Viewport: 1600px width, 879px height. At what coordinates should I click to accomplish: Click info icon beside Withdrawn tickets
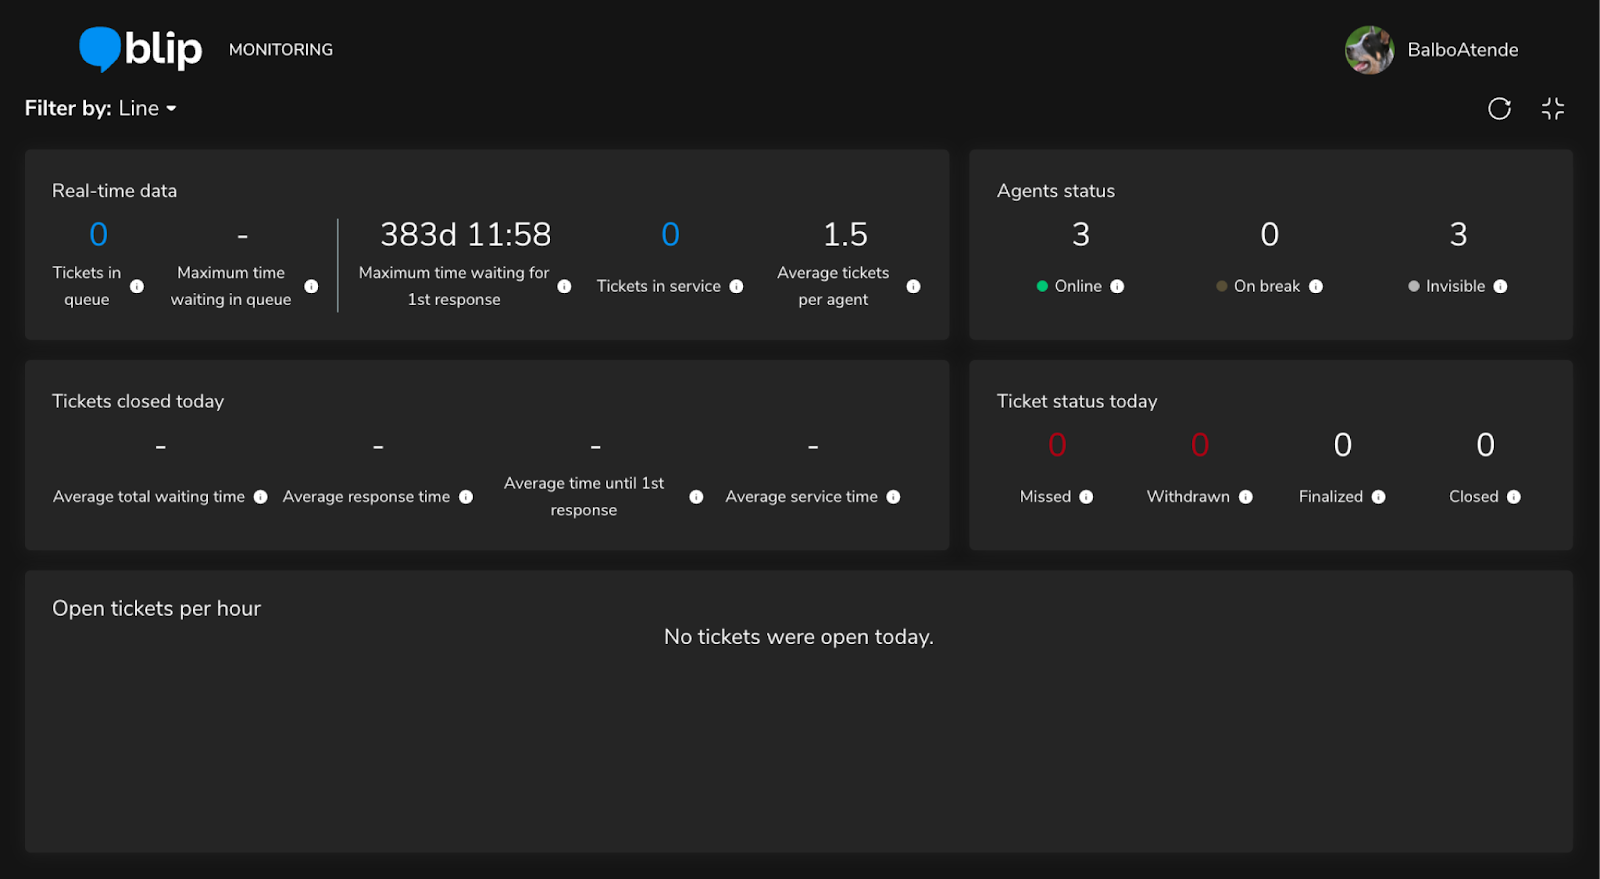click(1245, 497)
